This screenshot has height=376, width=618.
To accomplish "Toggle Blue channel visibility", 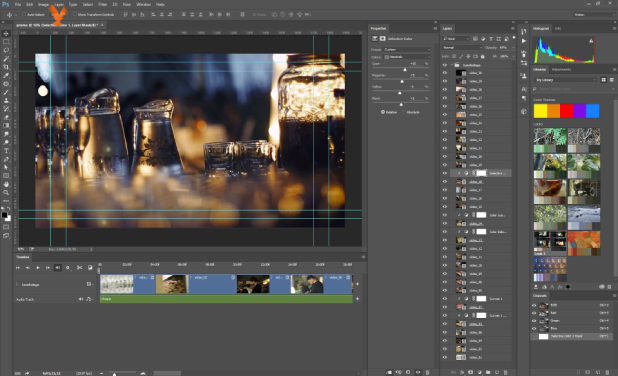I will pos(534,328).
